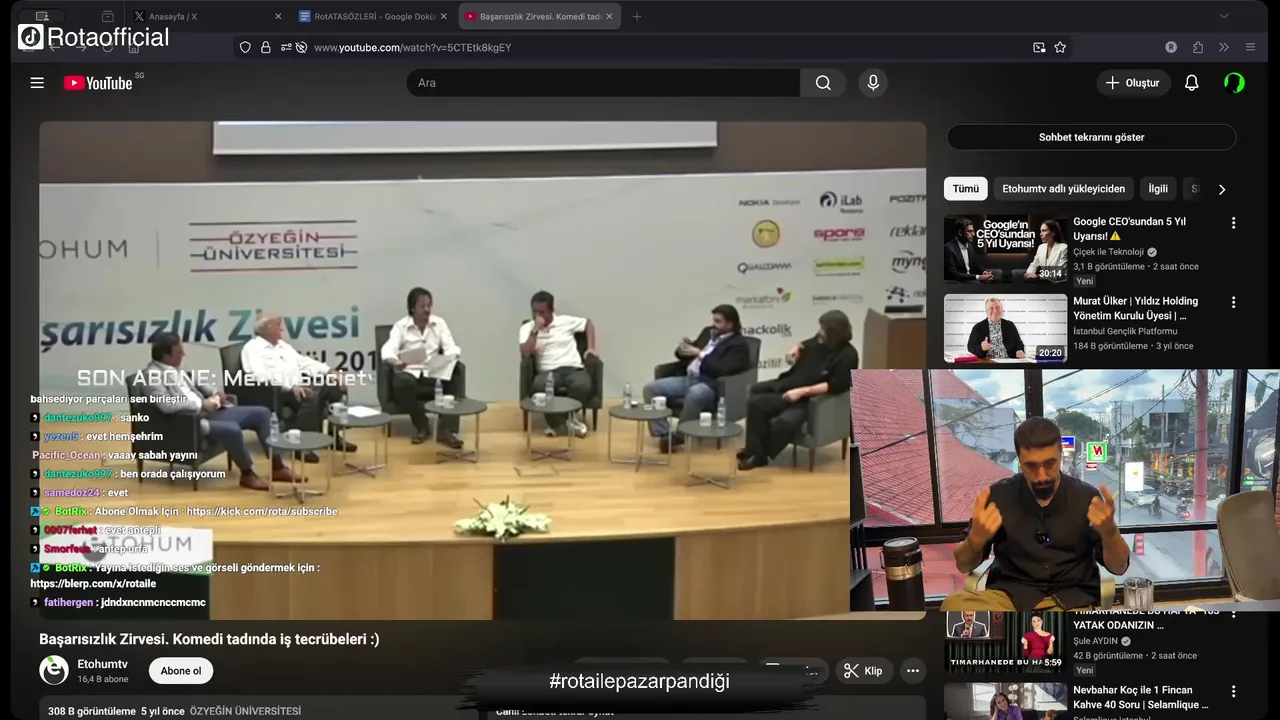Open the notifications bell

point(1191,83)
